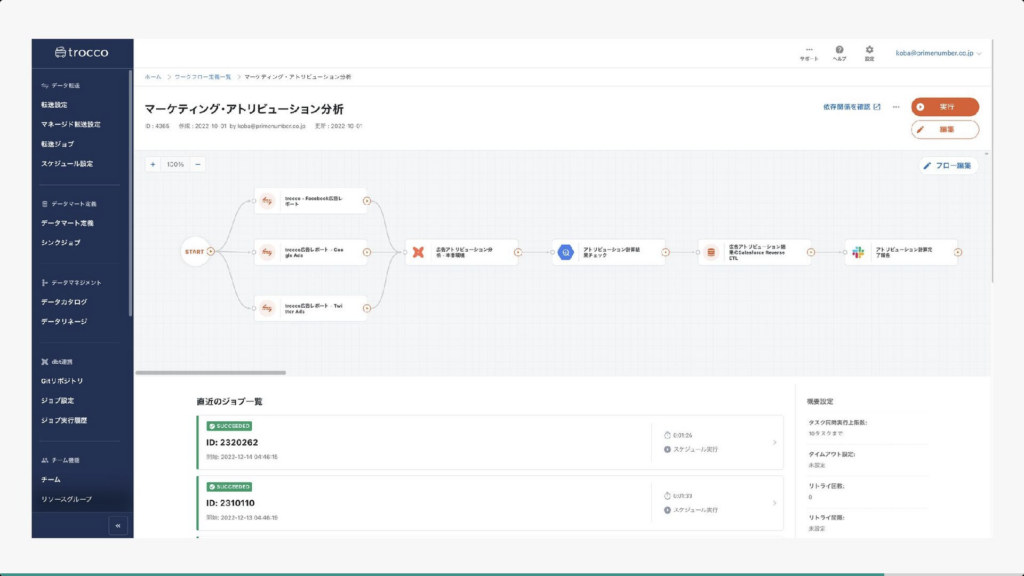Screen dimensions: 1024x576
Task: Select the Salesforce Reverse ETL node icon
Action: tap(711, 252)
